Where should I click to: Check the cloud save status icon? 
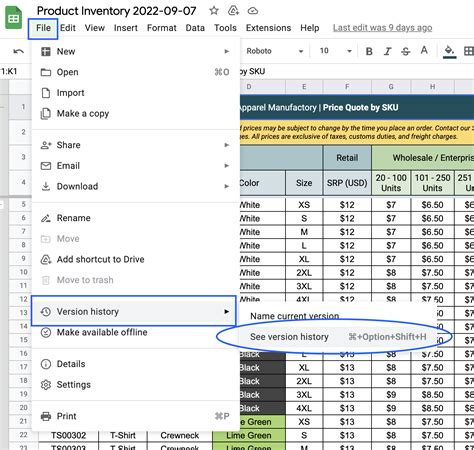(x=253, y=11)
